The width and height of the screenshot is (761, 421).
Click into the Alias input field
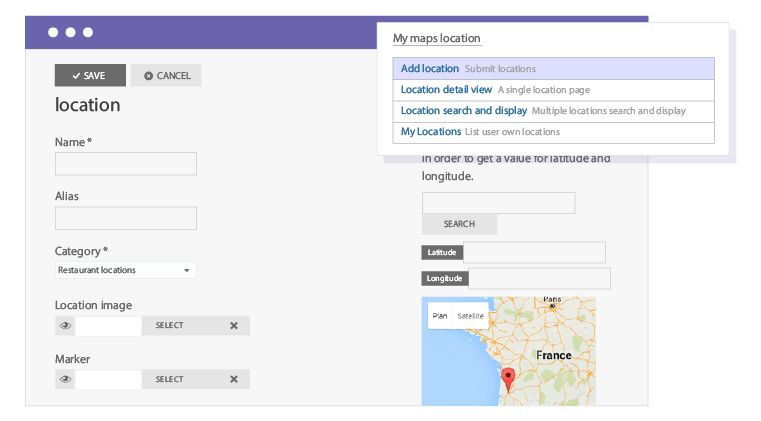[x=126, y=218]
